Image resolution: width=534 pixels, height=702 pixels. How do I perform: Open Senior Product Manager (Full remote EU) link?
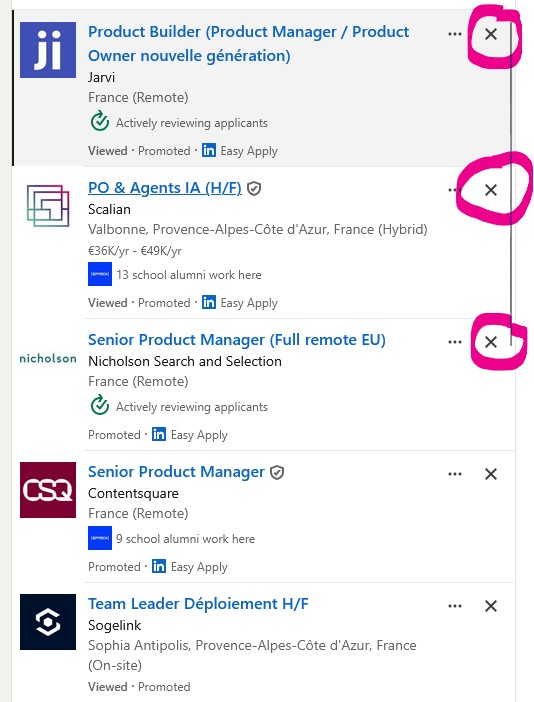click(237, 340)
